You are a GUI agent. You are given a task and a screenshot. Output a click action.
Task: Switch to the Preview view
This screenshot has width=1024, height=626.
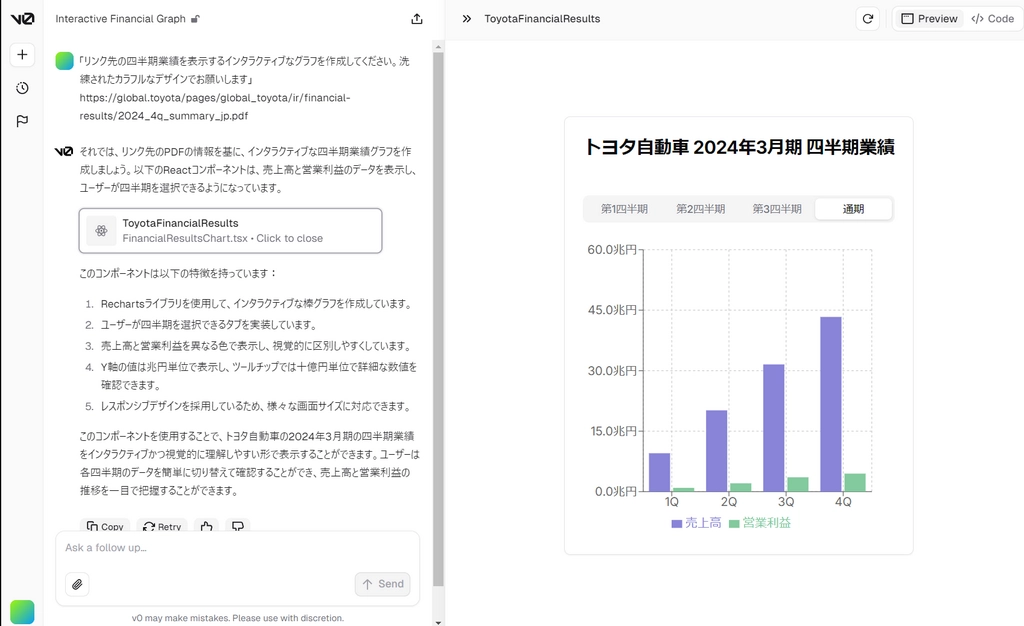[929, 19]
